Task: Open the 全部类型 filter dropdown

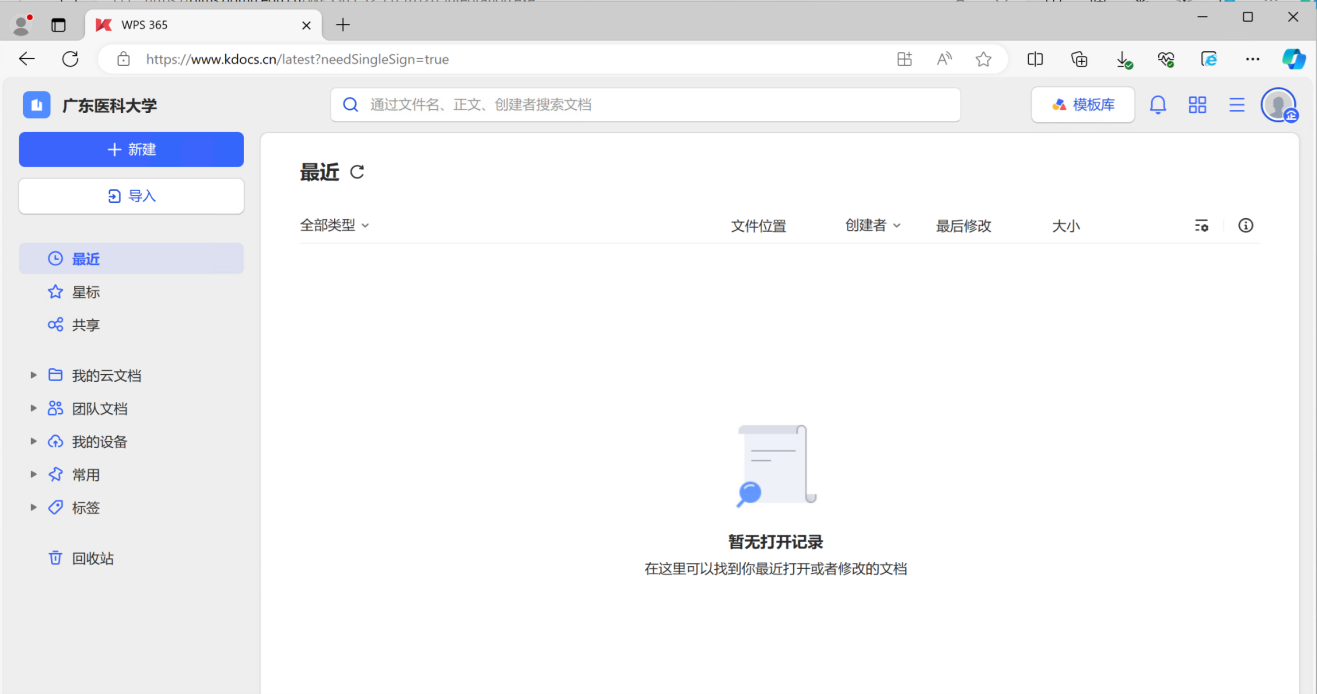Action: 335,226
